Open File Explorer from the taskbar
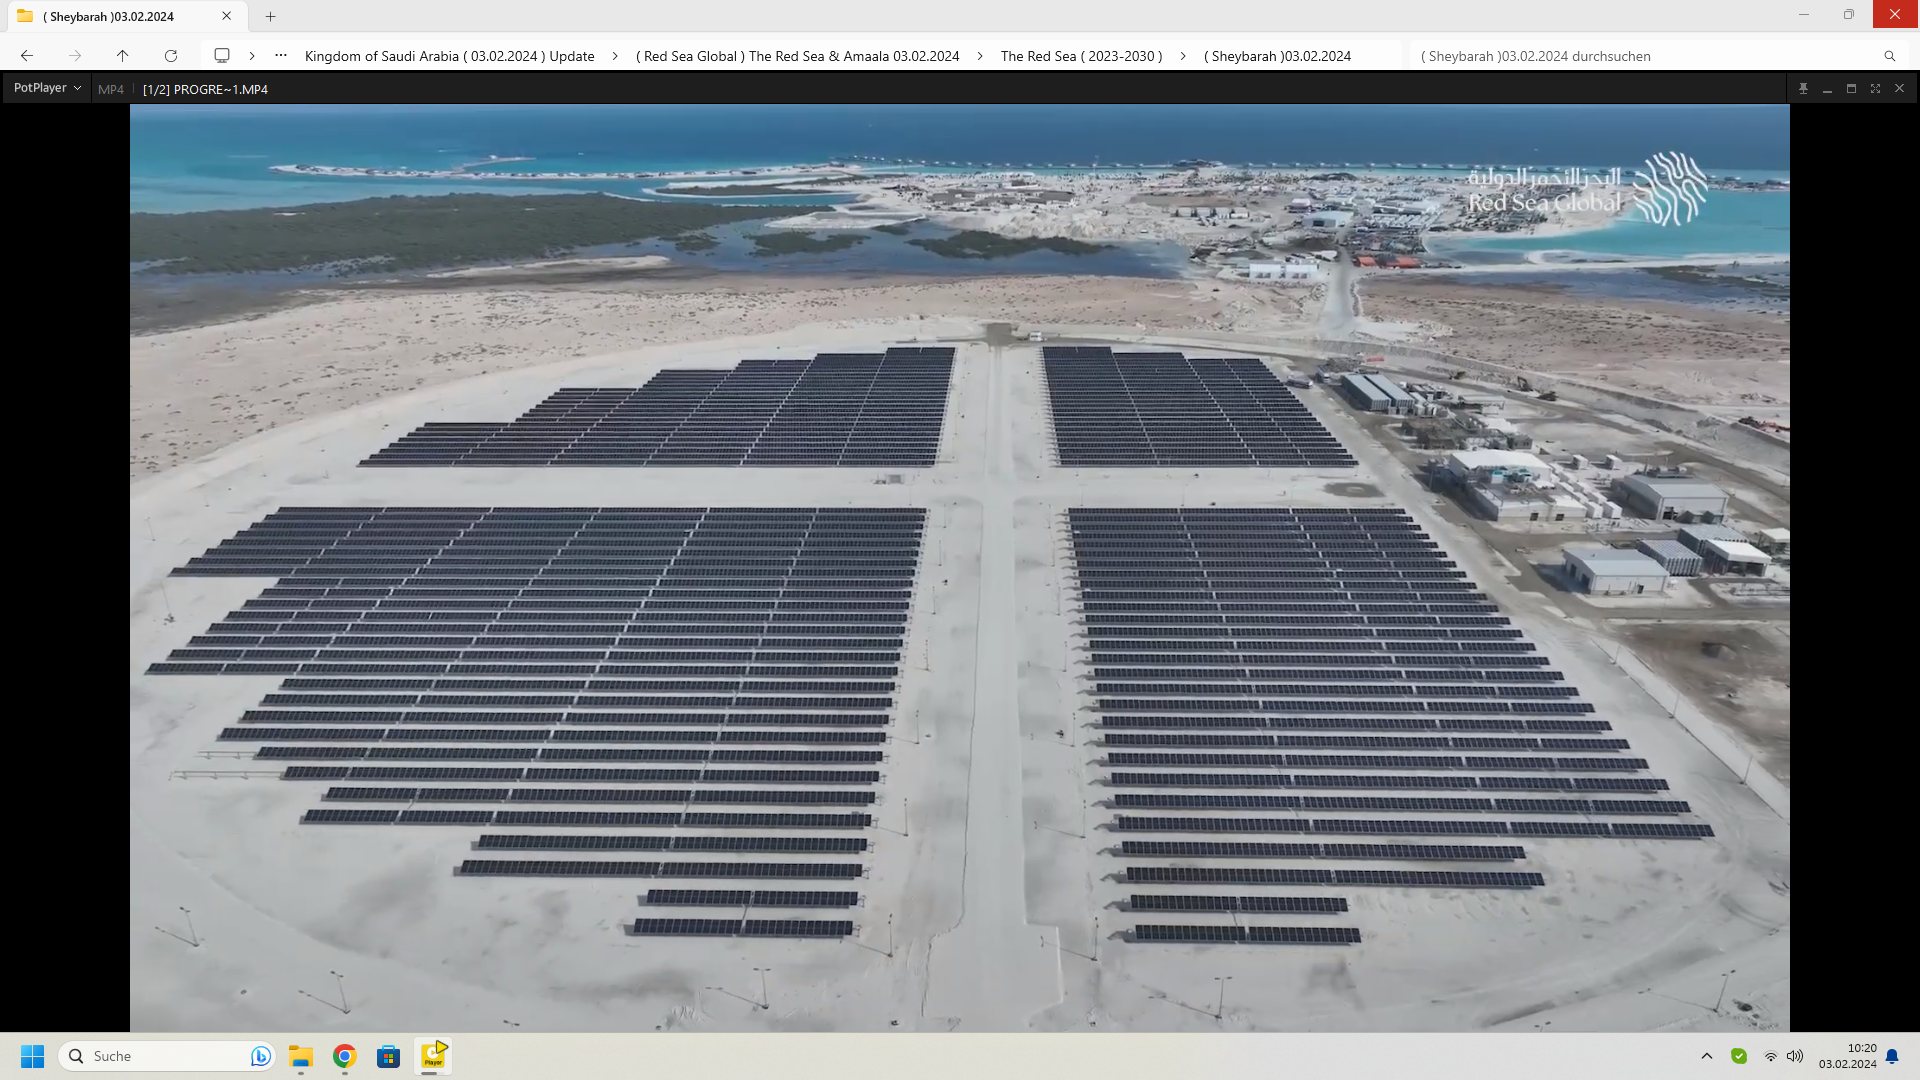 click(x=301, y=1056)
